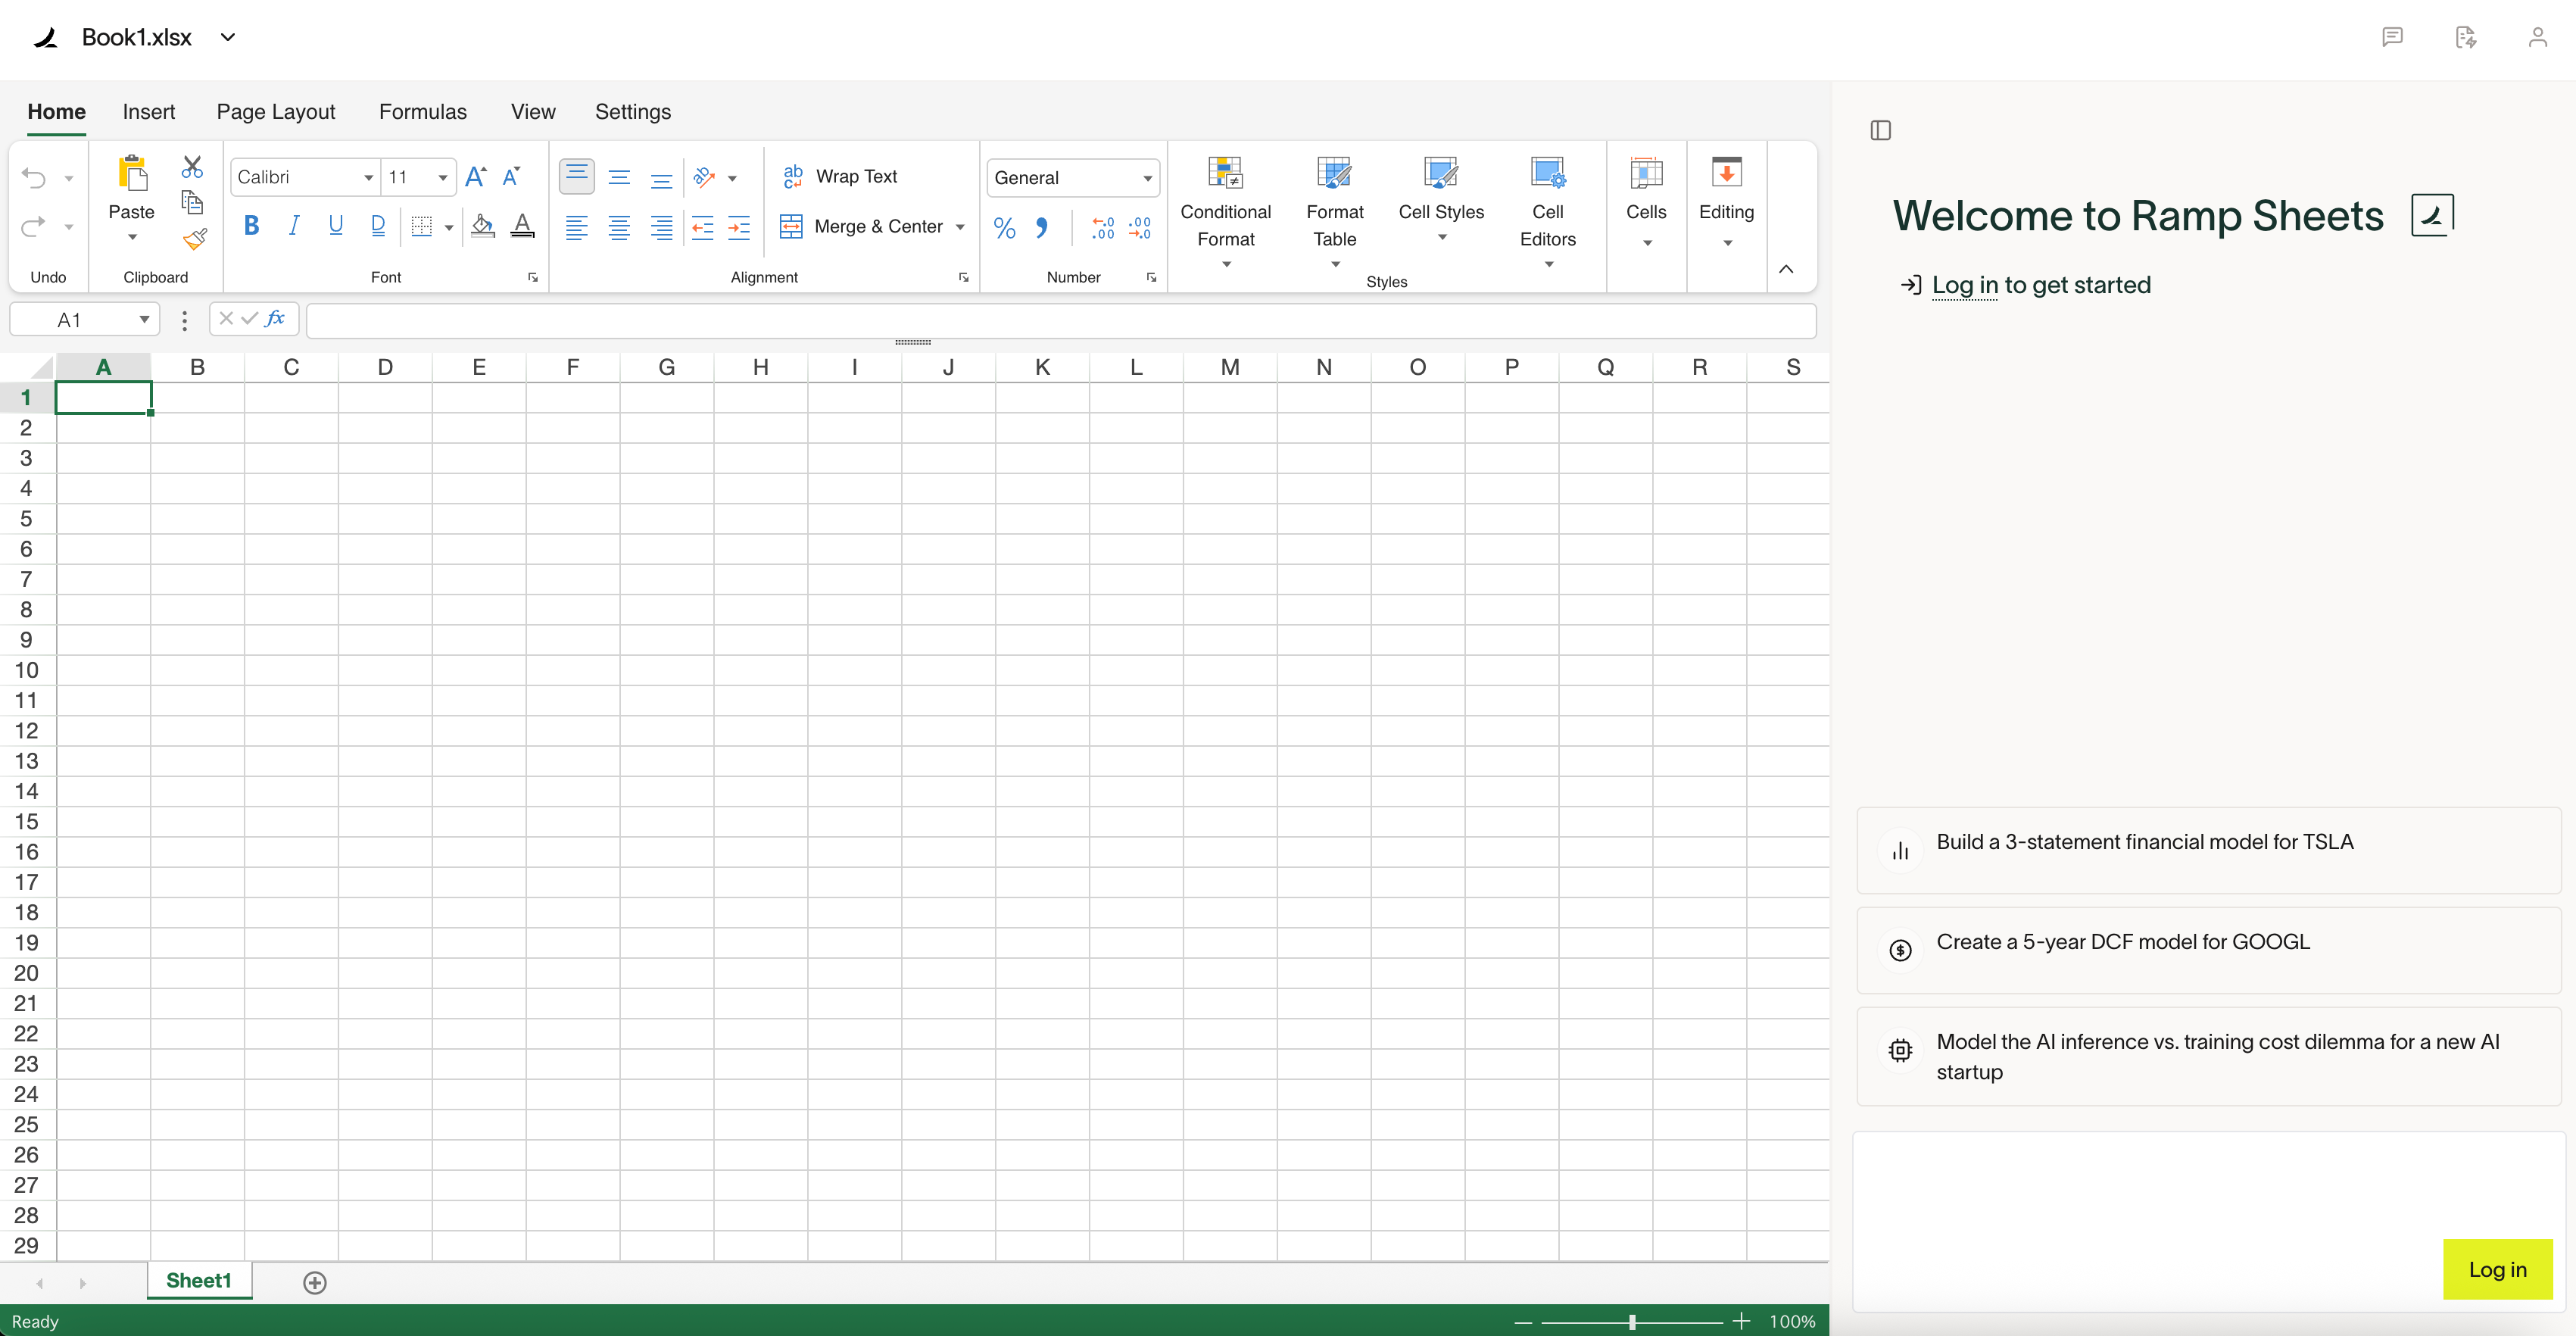
Task: Open the Page Layout tab
Action: tap(276, 111)
